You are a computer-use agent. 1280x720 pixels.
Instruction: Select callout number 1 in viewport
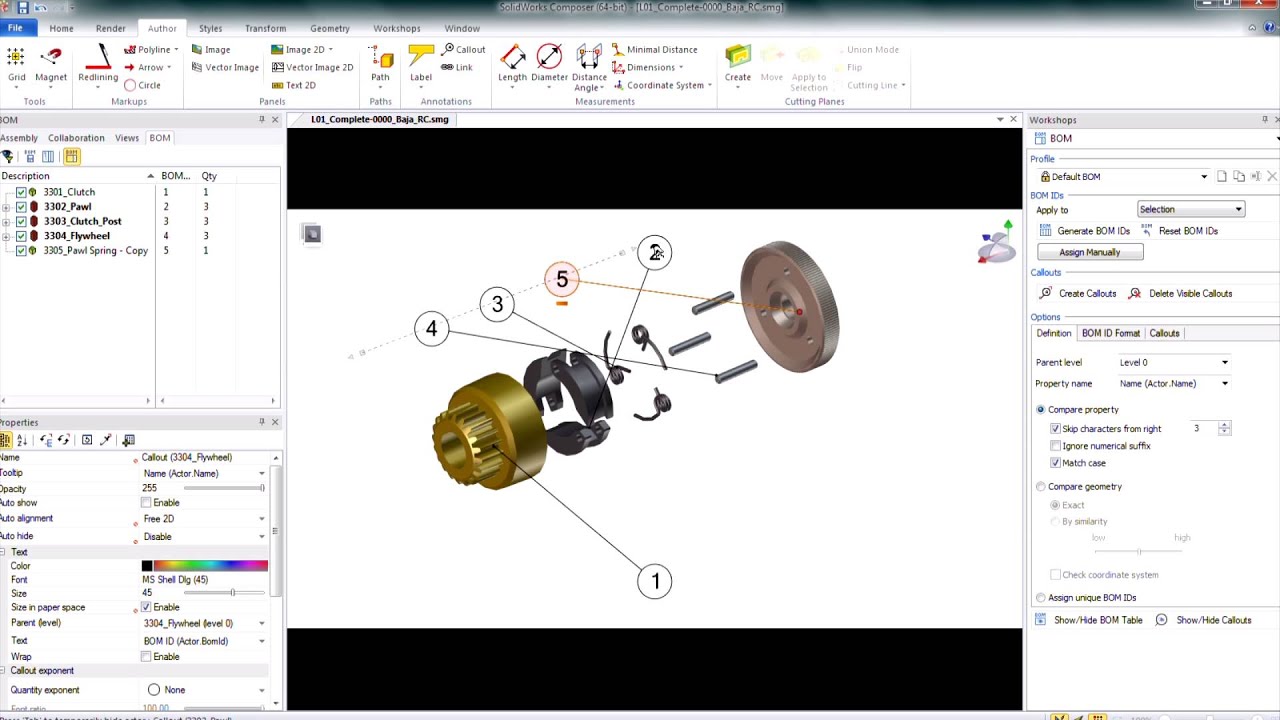[x=655, y=581]
